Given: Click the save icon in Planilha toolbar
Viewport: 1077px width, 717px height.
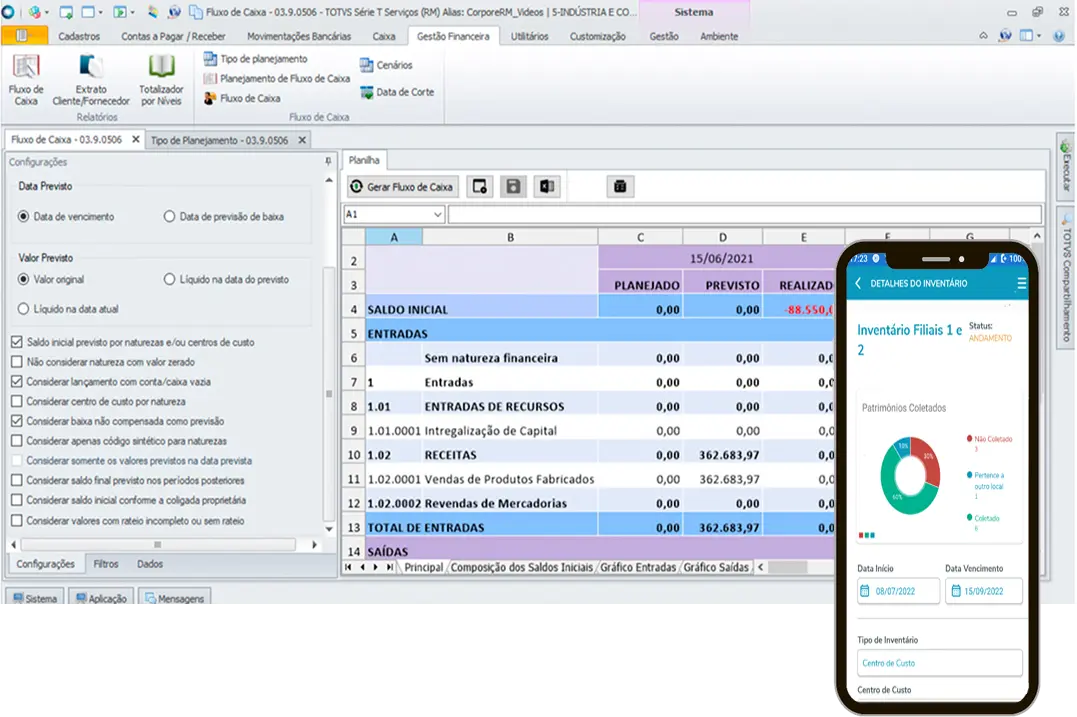Looking at the screenshot, I should pos(513,187).
